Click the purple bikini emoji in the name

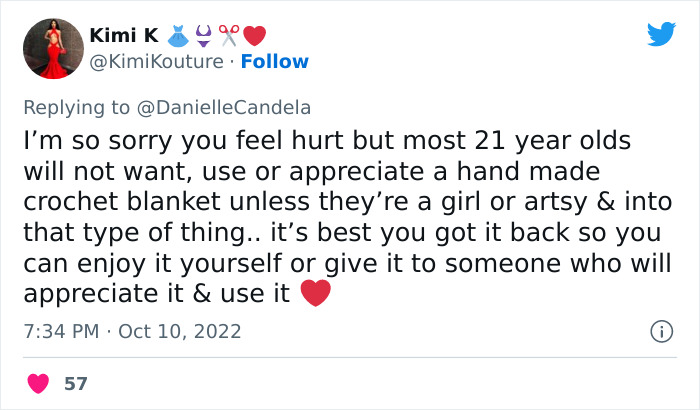[x=203, y=35]
